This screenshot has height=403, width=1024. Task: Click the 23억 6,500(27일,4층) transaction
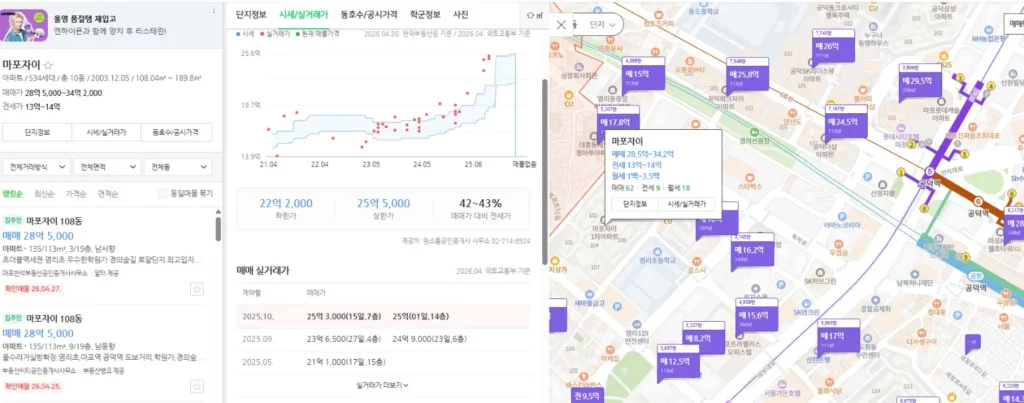point(344,339)
